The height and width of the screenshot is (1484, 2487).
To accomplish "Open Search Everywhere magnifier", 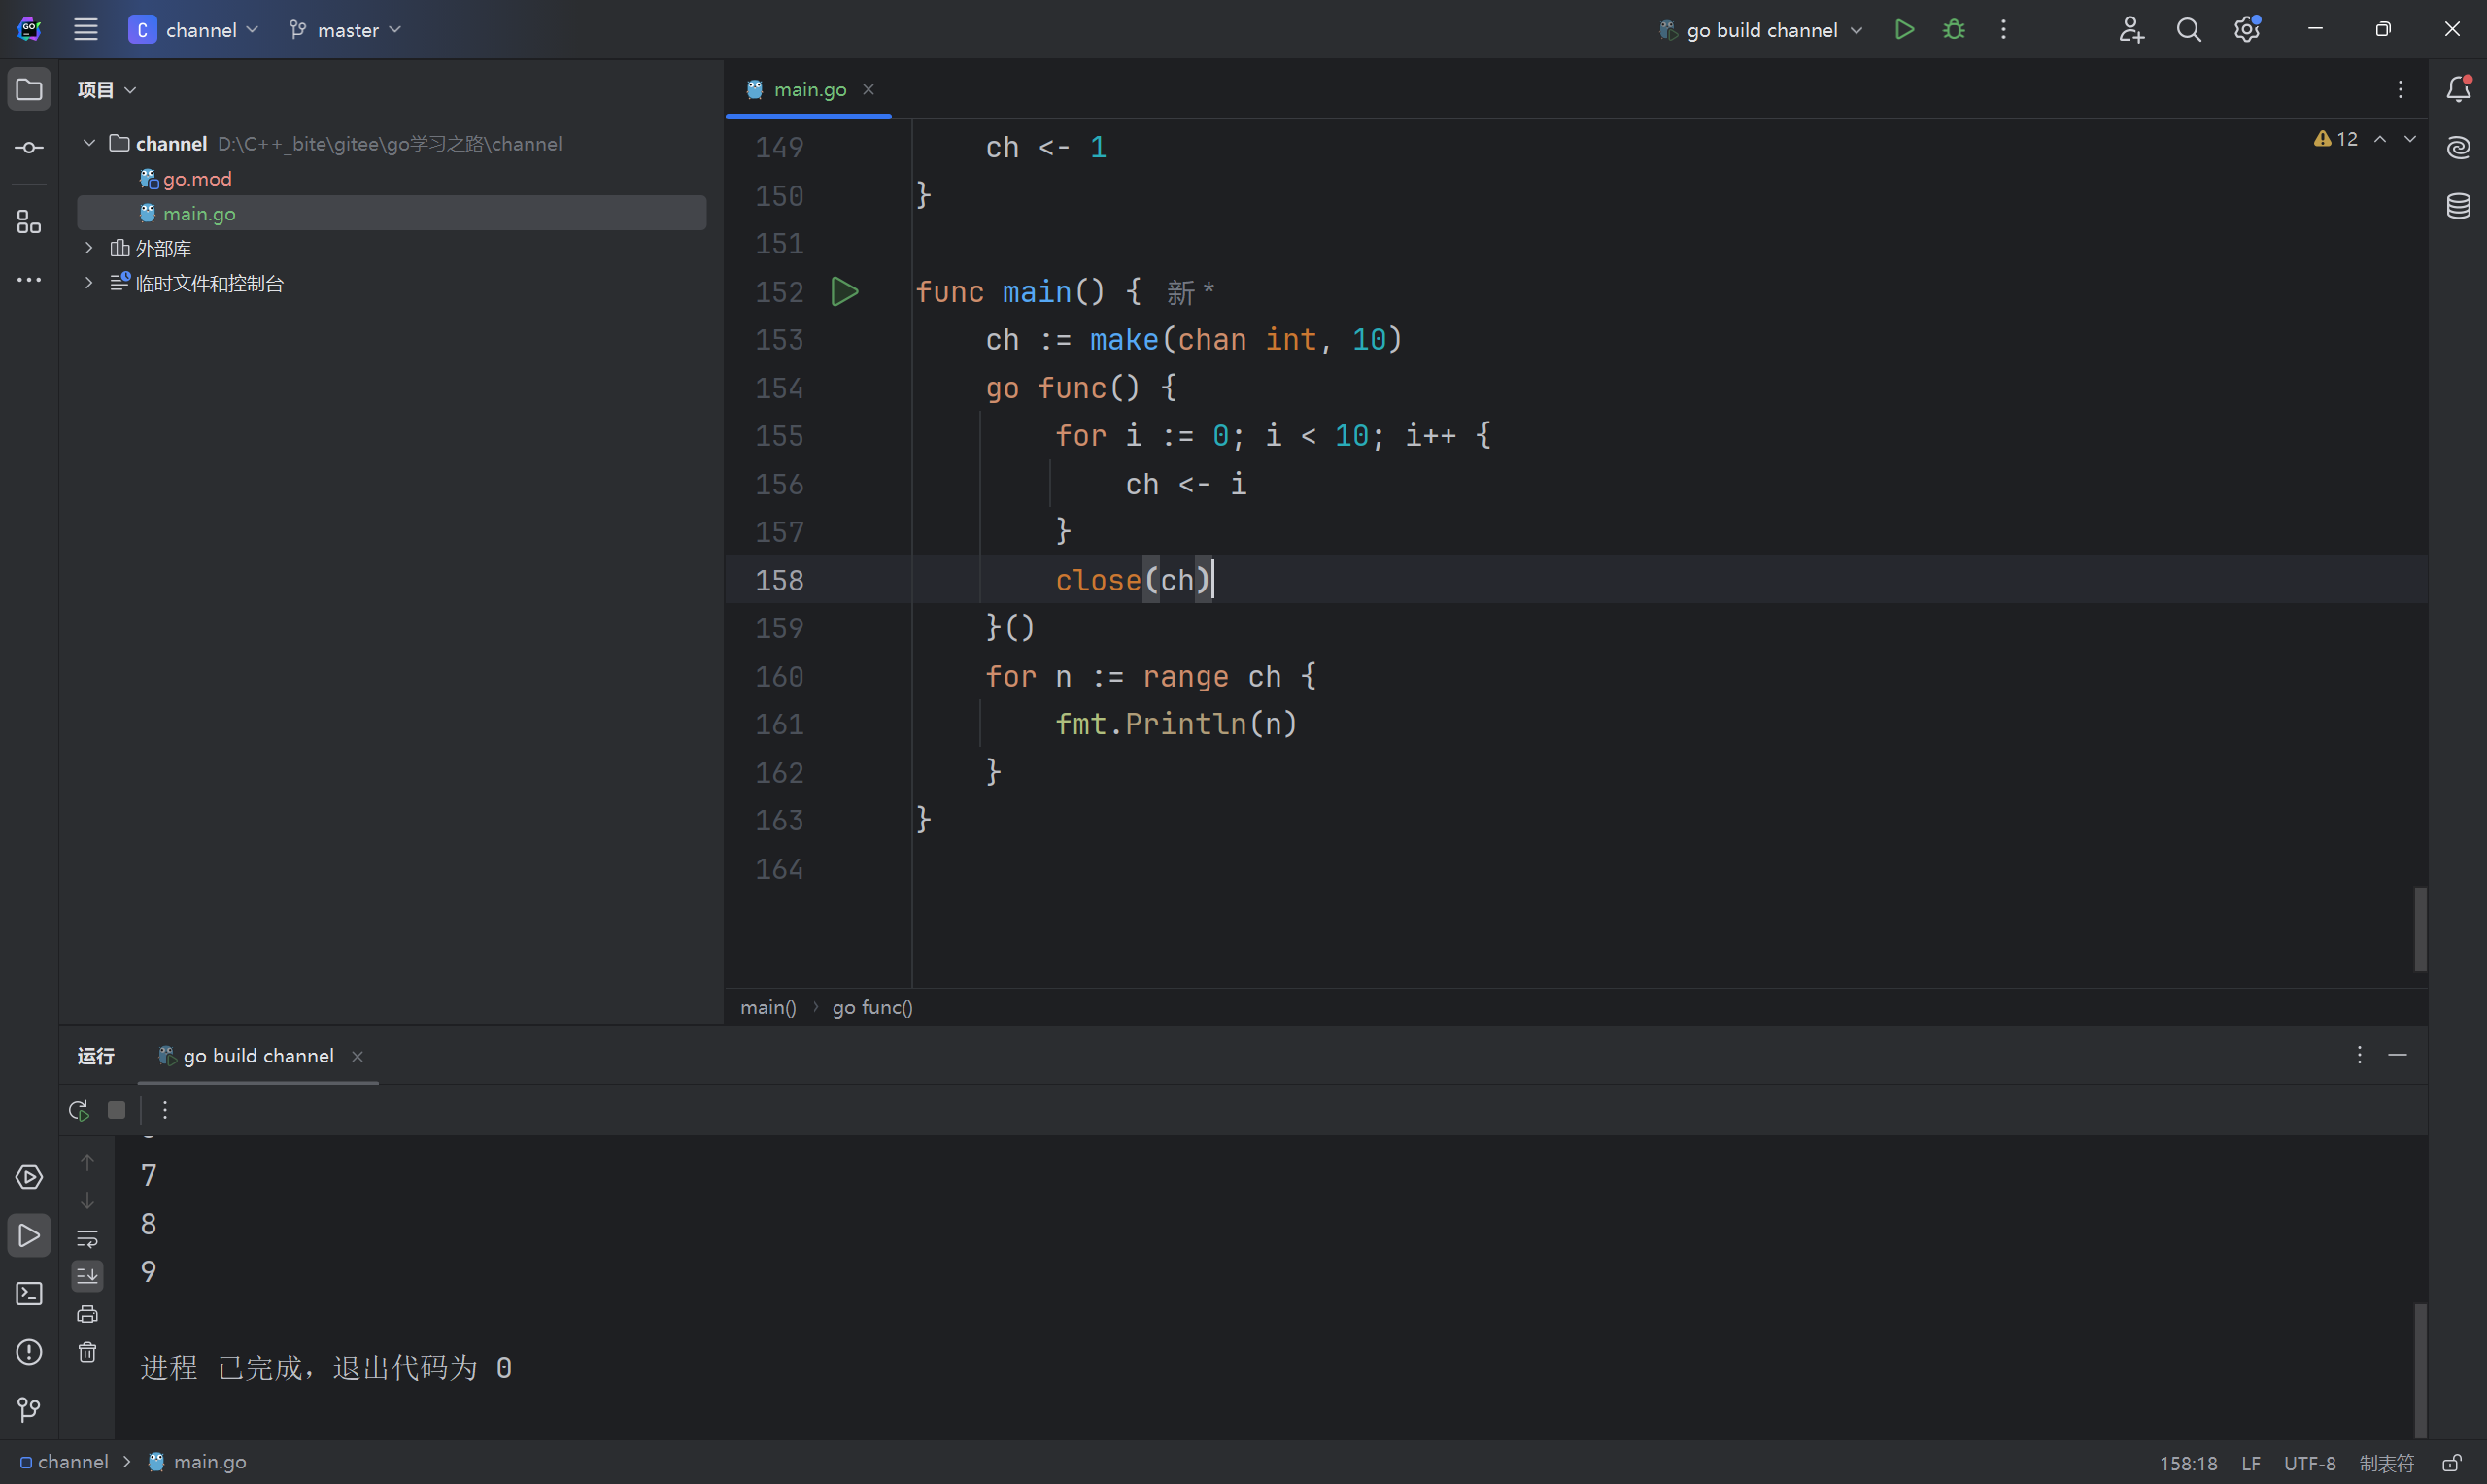I will click(2188, 29).
